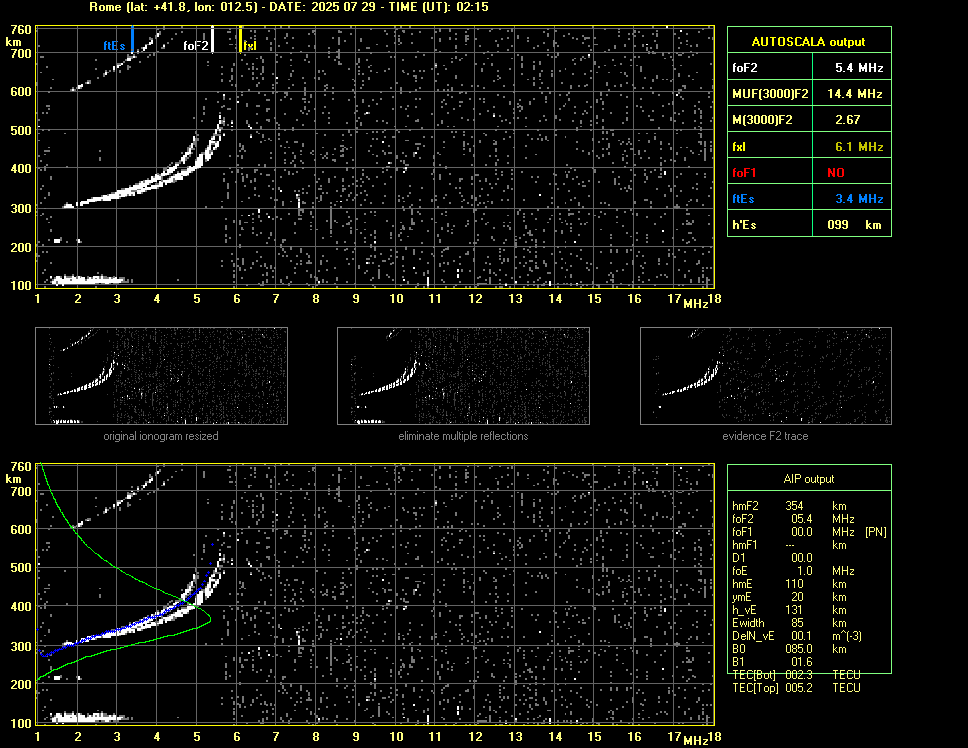968x748 pixels.
Task: Select the 'eliminate multiple reflections' thumbnail
Action: pyautogui.click(x=463, y=376)
